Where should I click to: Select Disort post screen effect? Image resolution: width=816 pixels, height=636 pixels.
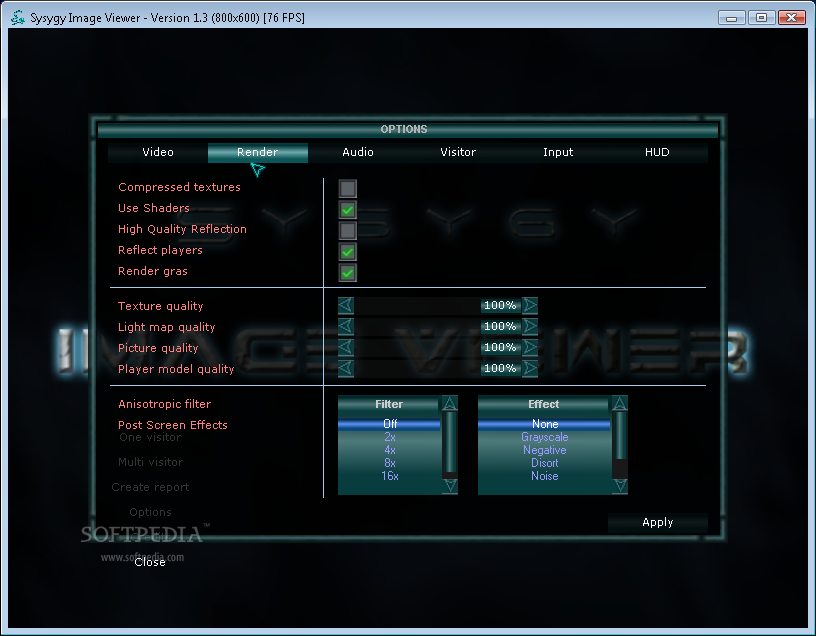(x=544, y=463)
